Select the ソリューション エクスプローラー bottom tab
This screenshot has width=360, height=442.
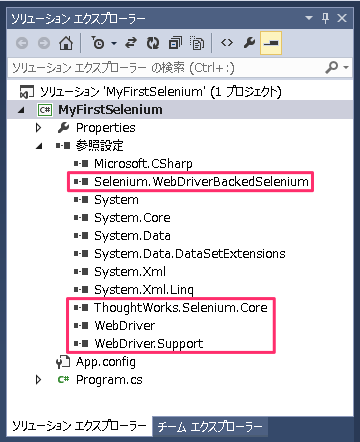79,426
